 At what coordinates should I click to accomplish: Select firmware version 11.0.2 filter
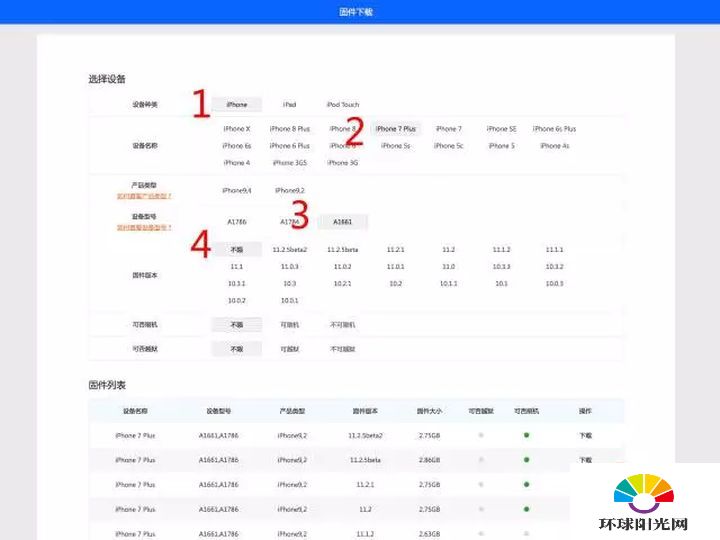coord(343,267)
